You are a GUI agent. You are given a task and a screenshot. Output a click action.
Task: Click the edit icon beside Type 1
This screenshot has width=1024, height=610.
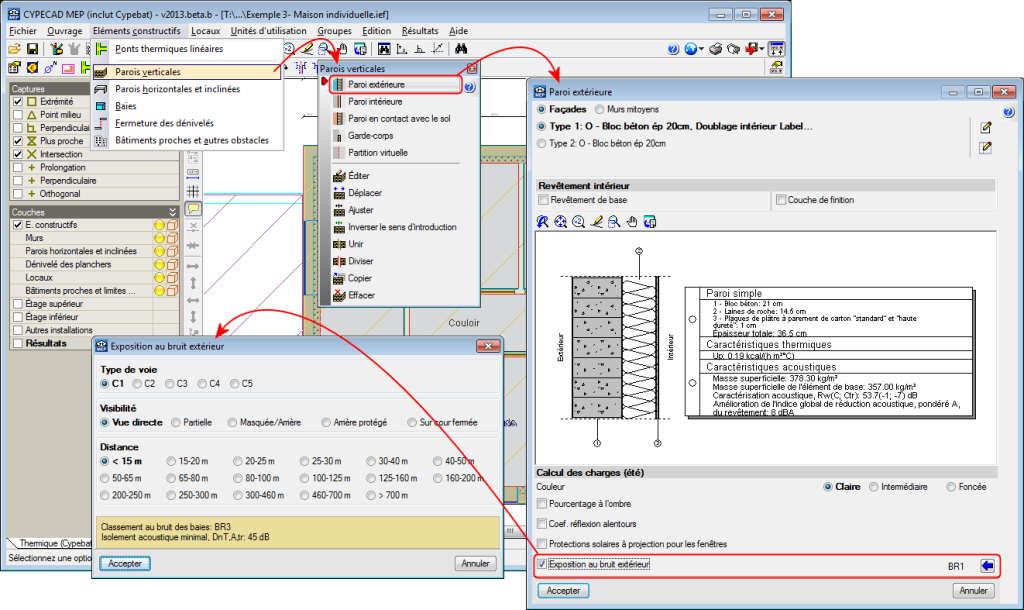986,127
